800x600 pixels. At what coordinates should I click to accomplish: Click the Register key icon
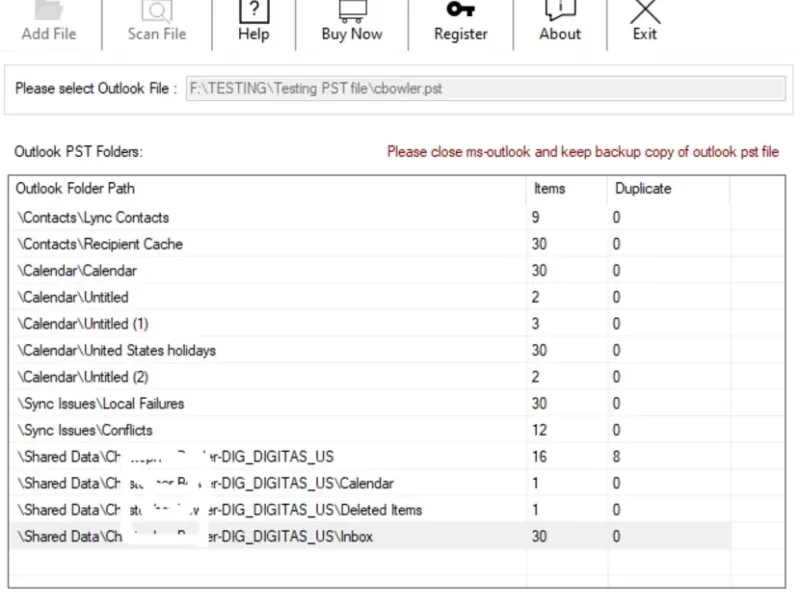(x=460, y=11)
